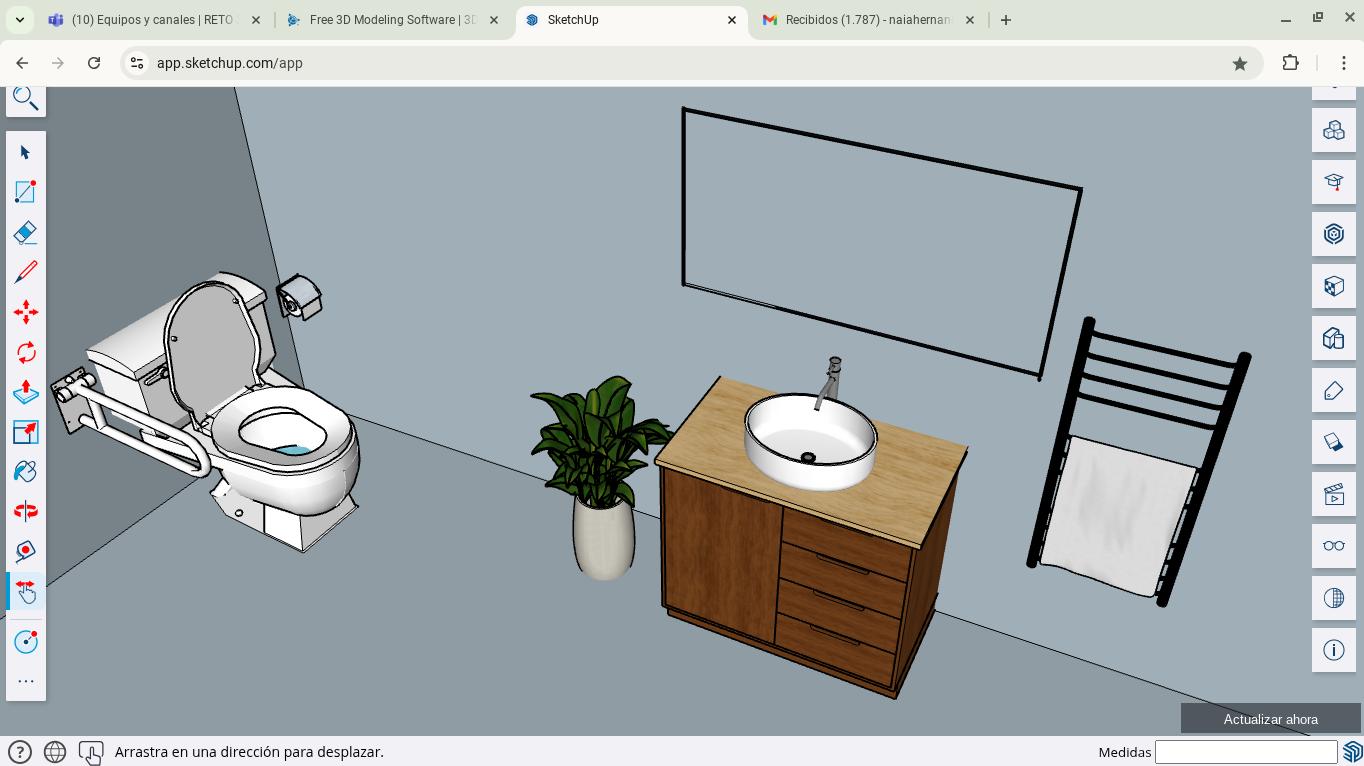1364x766 pixels.
Task: Expand more tools via the three dots
Action: pyautogui.click(x=25, y=681)
